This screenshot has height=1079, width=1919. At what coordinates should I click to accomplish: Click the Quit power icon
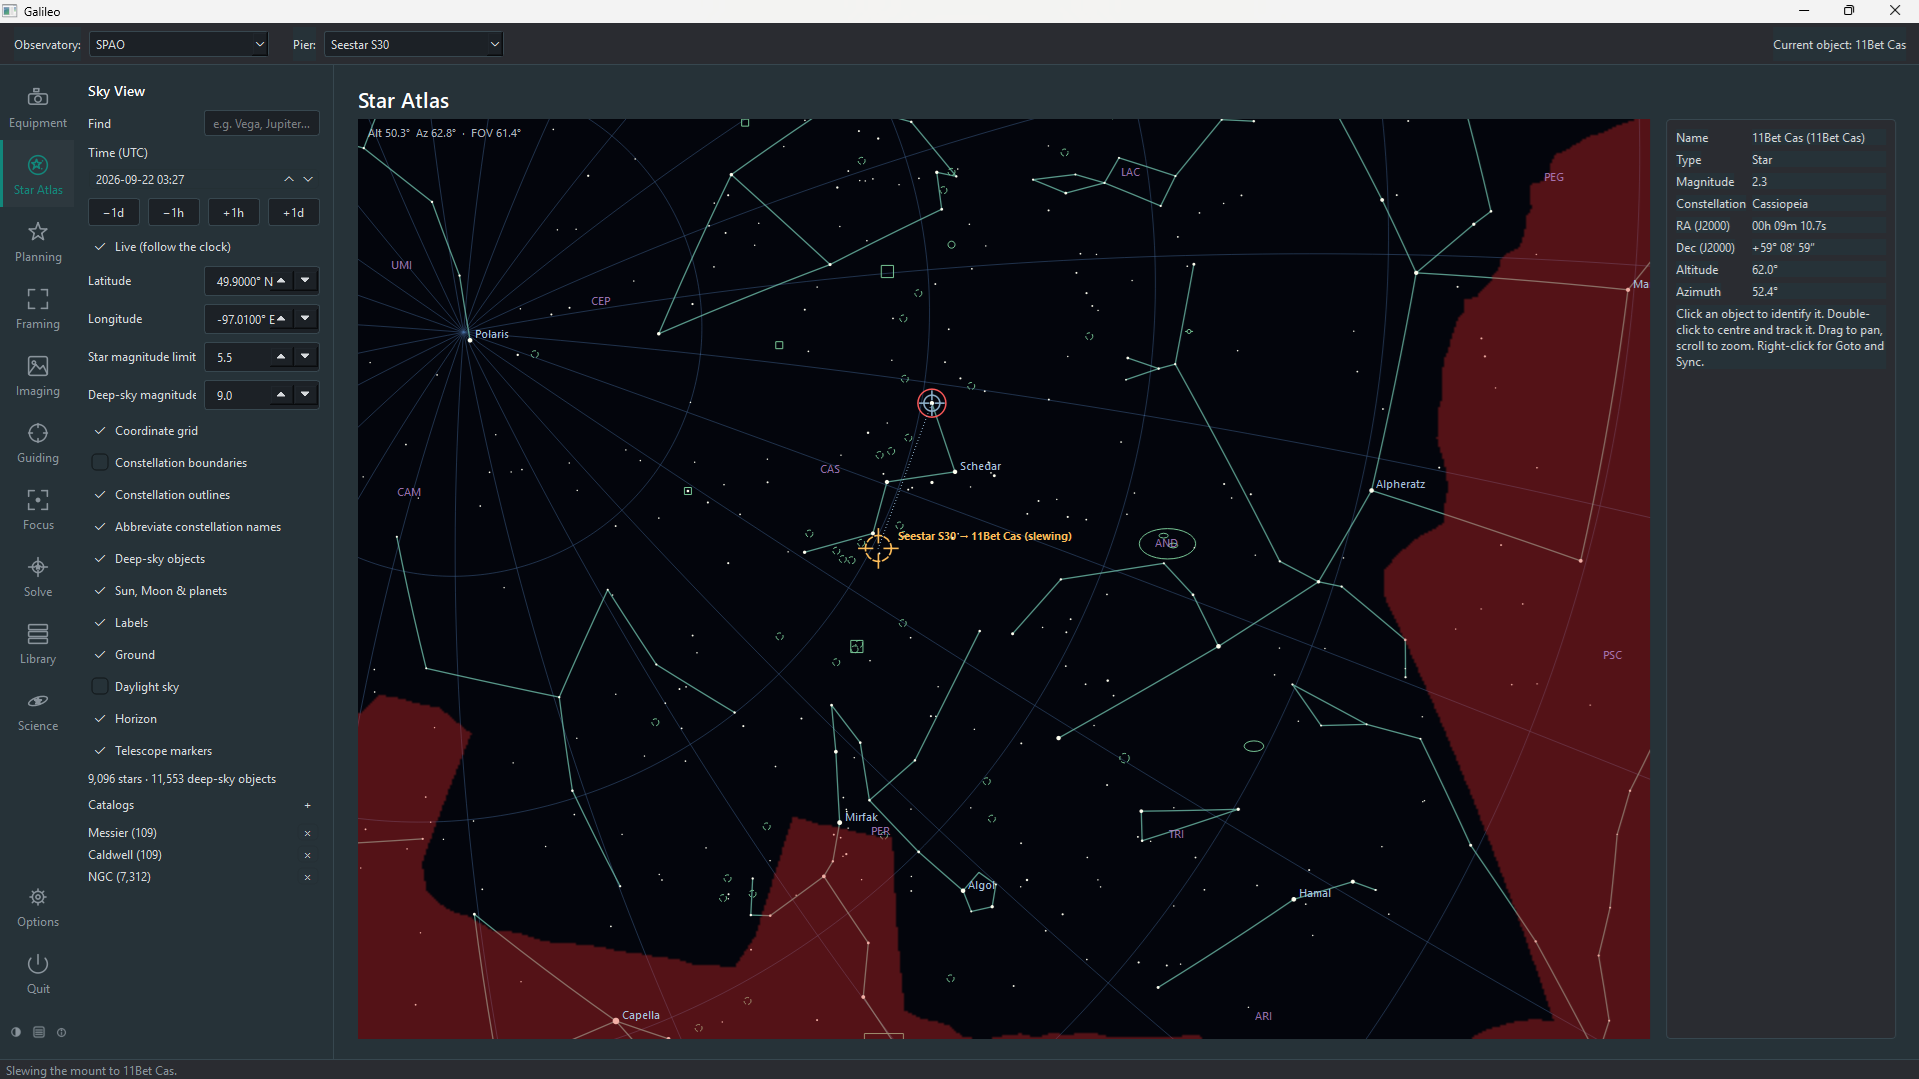click(38, 973)
